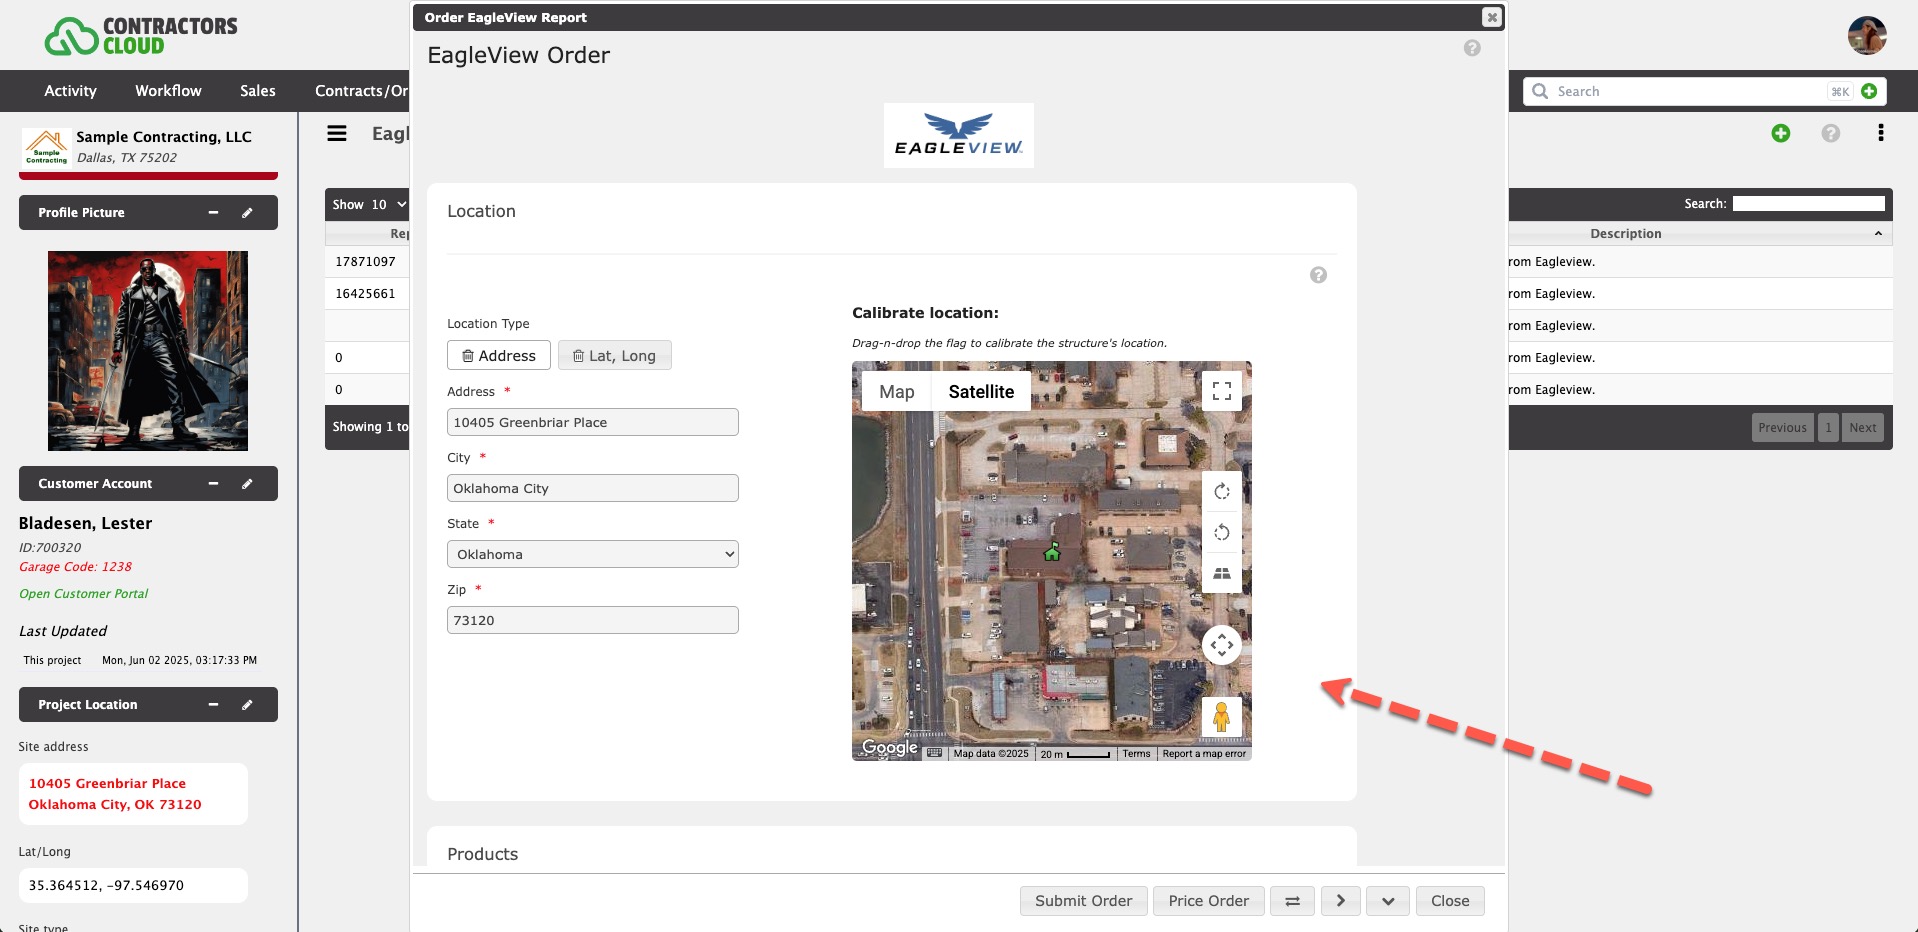
Task: Select Lat, Long location type
Action: [615, 356]
